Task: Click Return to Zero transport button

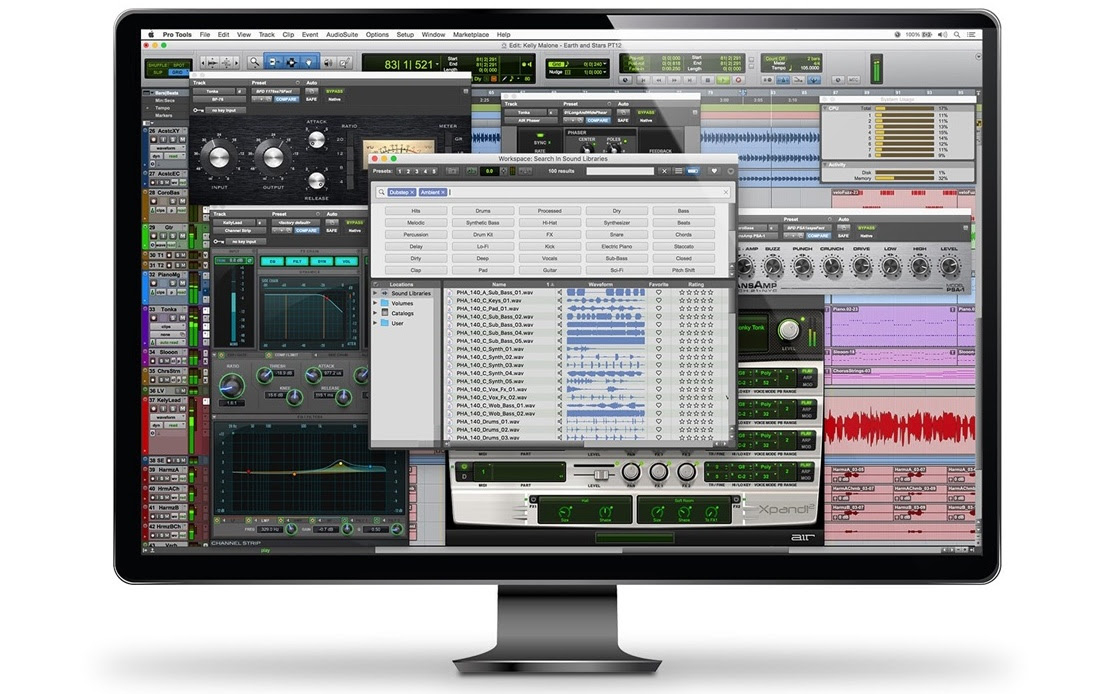Action: pos(643,80)
